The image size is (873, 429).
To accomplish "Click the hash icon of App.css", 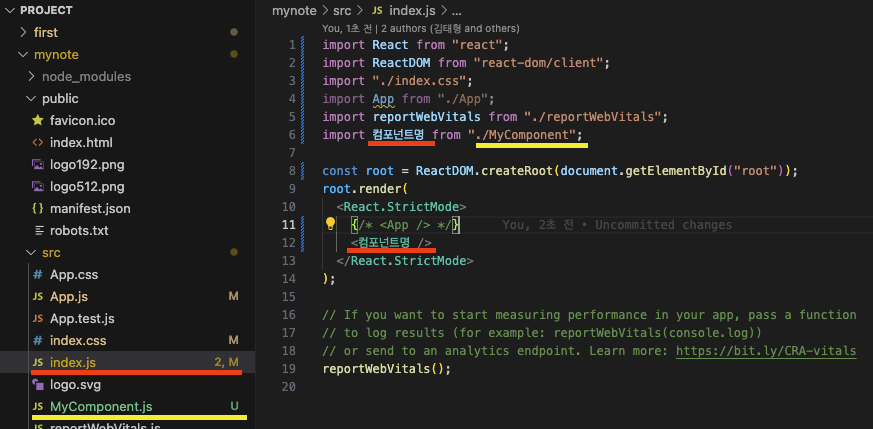I will pos(38,274).
